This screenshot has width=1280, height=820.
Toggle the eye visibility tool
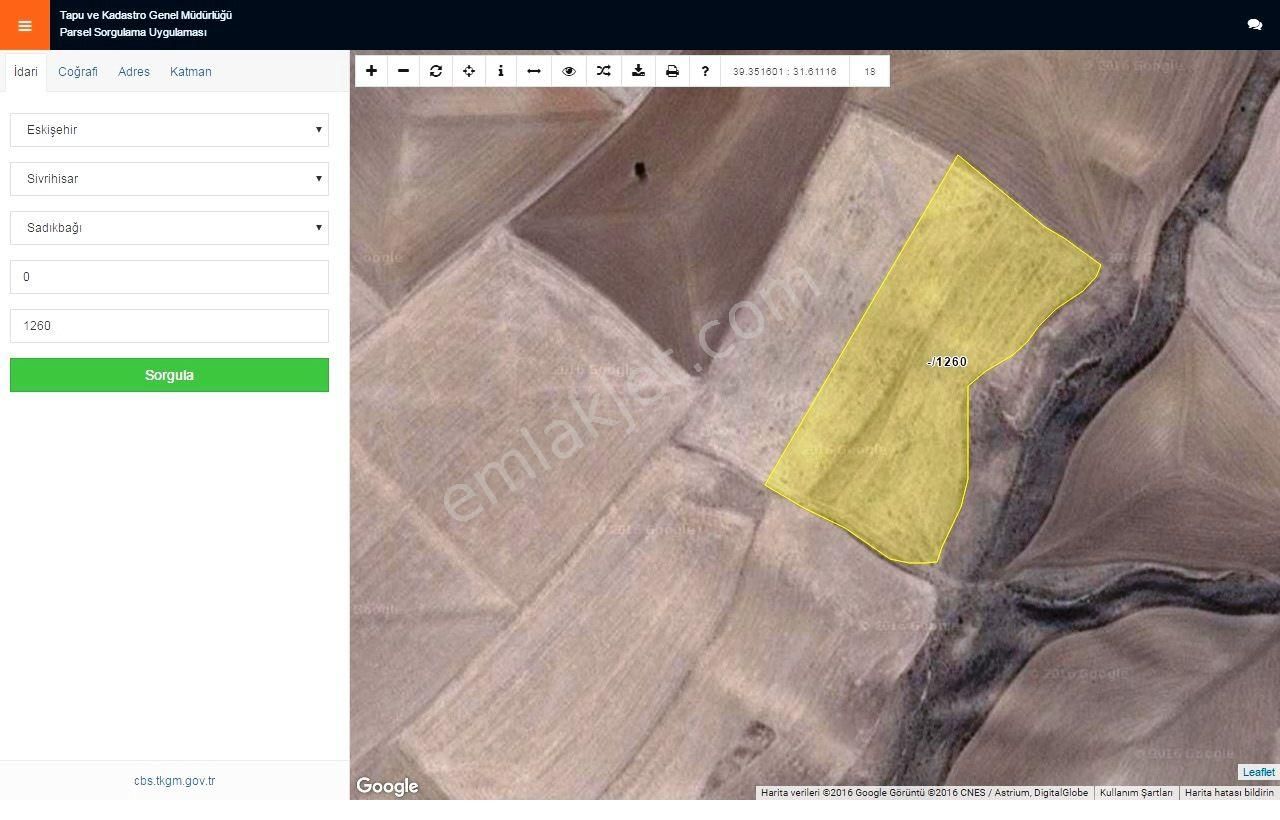click(x=569, y=71)
